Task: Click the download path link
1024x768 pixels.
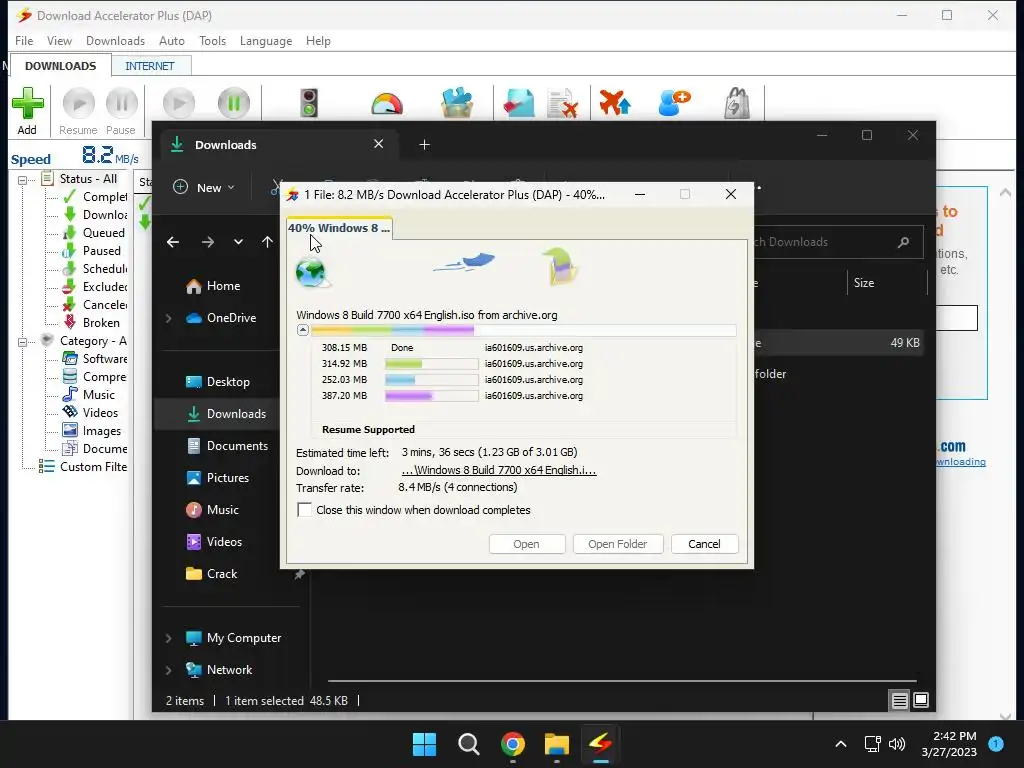Action: click(499, 470)
